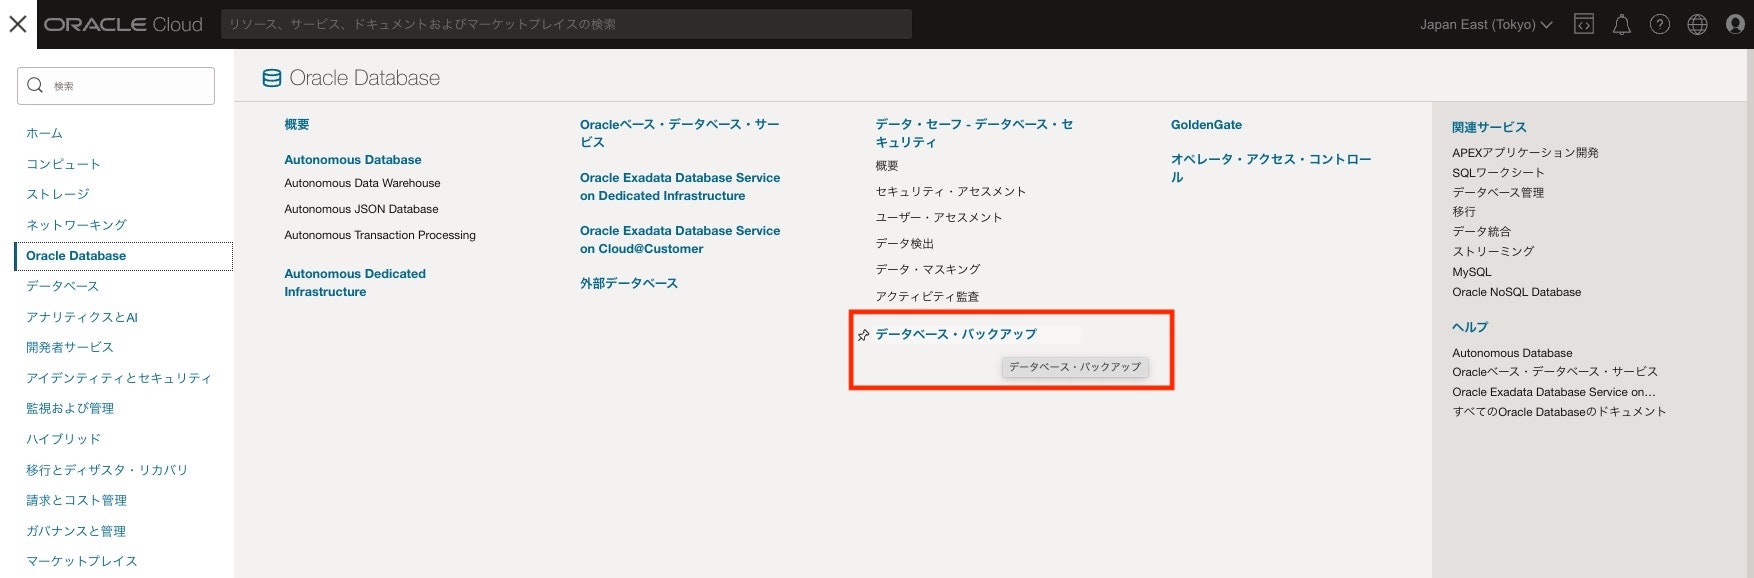The width and height of the screenshot is (1754, 578).
Task: Click the Oracle Database stack icon in header
Action: 271,78
